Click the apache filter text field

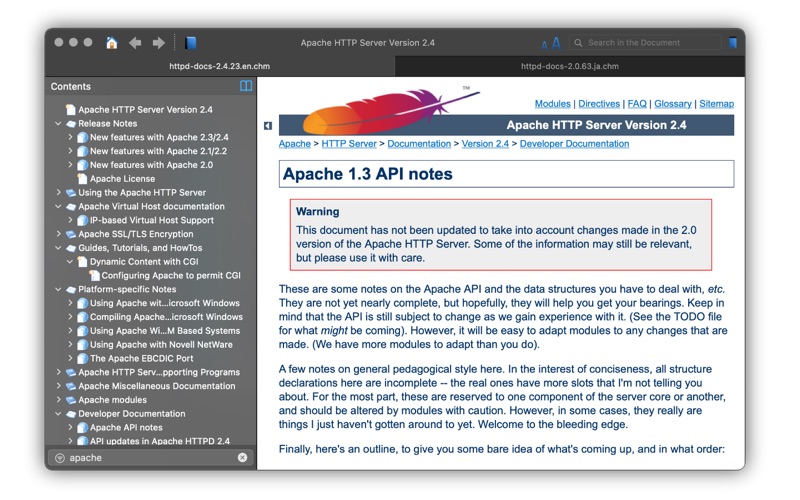click(x=152, y=458)
